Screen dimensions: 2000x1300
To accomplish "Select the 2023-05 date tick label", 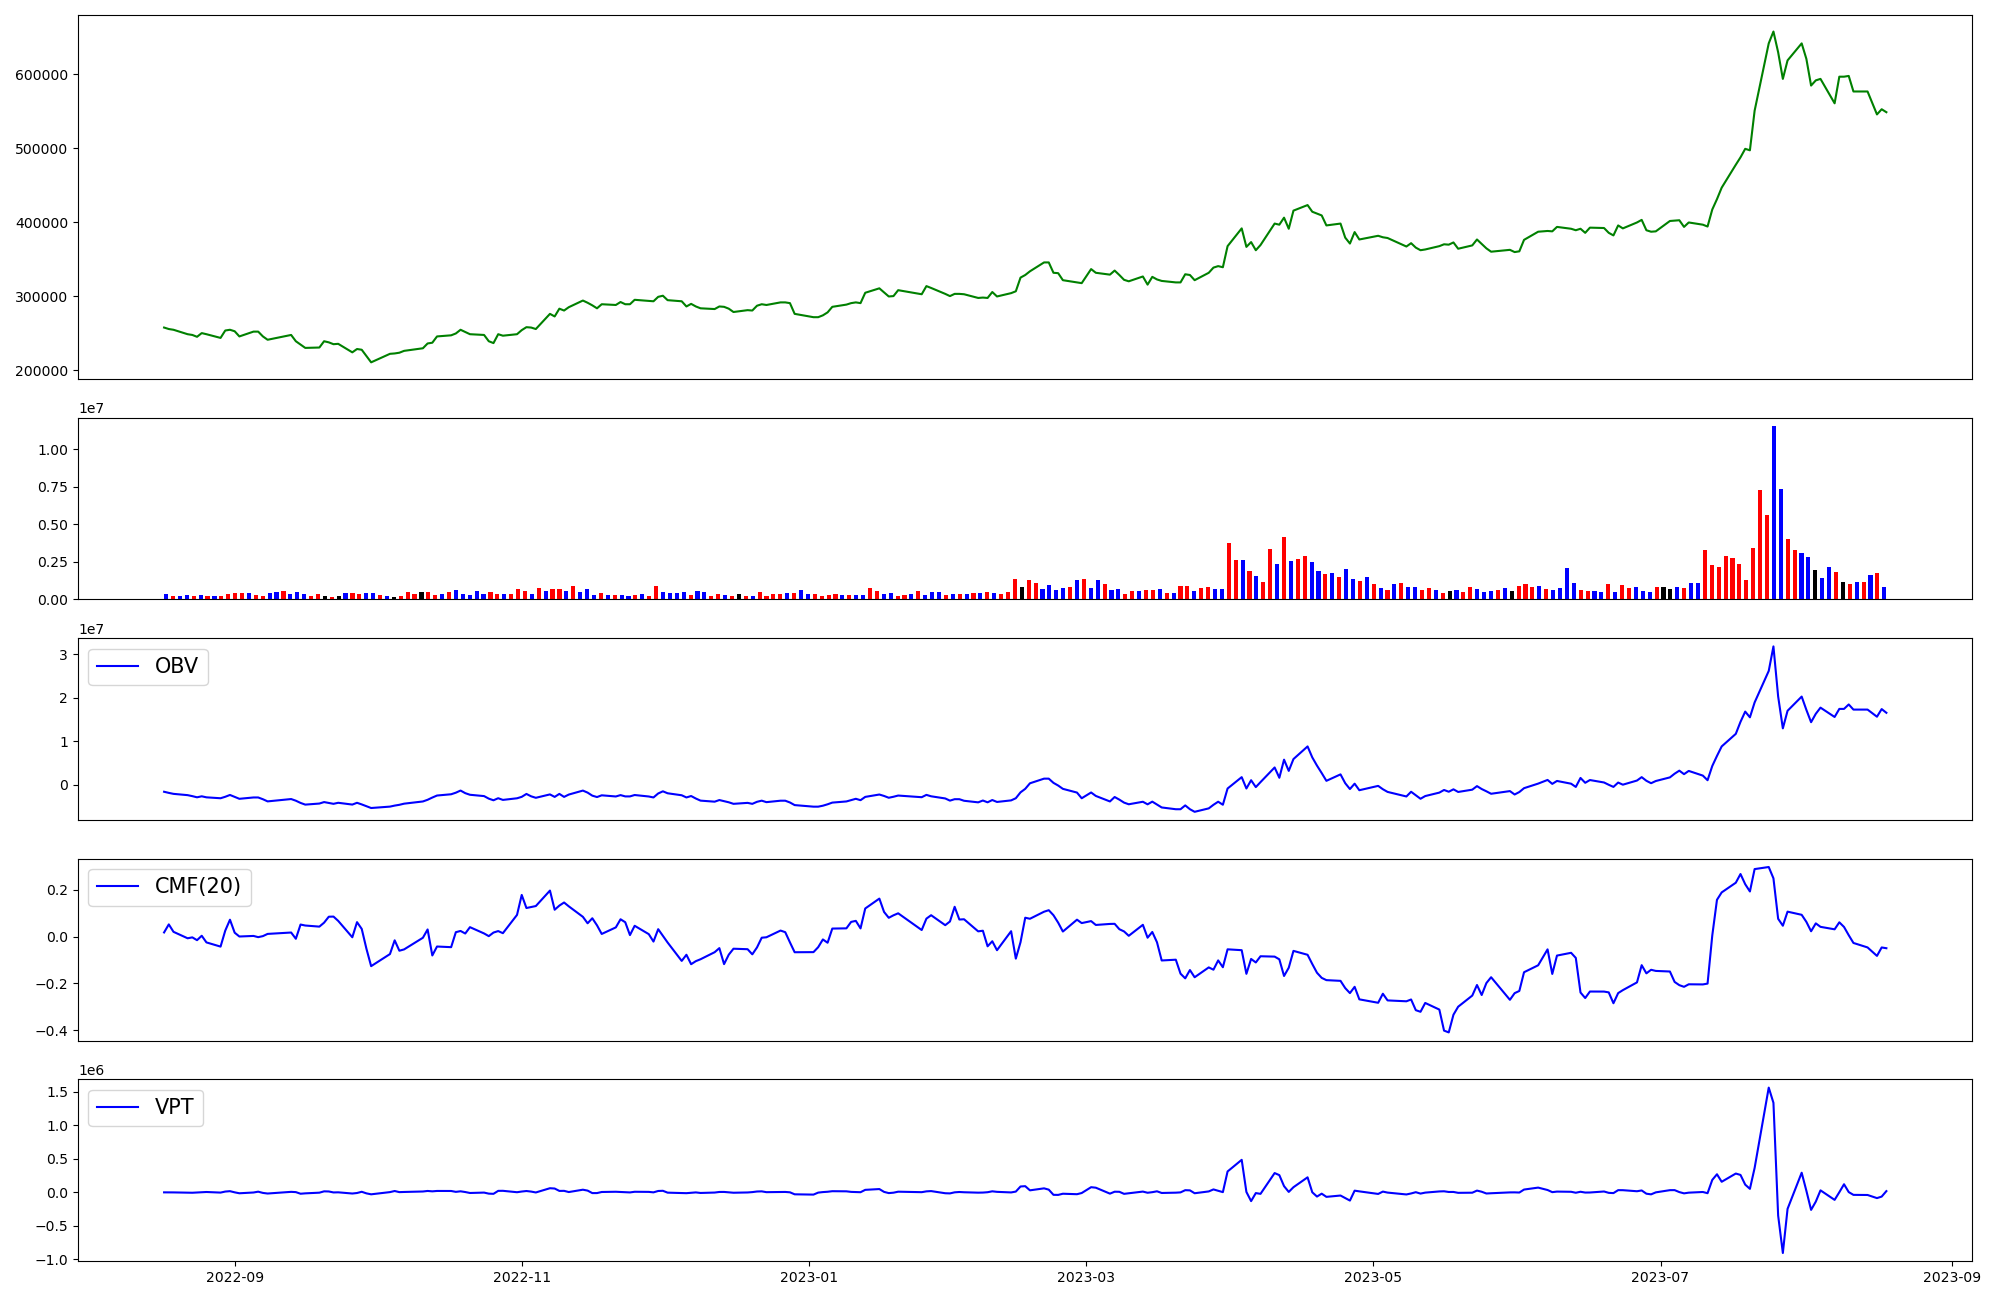I will (1373, 1277).
